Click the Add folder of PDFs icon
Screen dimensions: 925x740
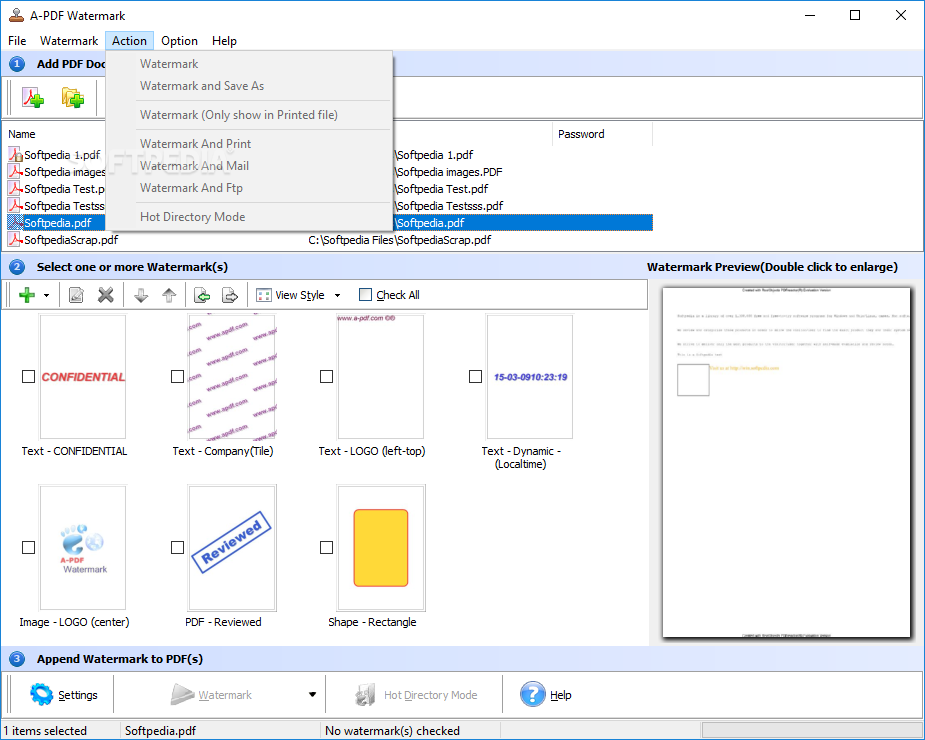pyautogui.click(x=73, y=97)
